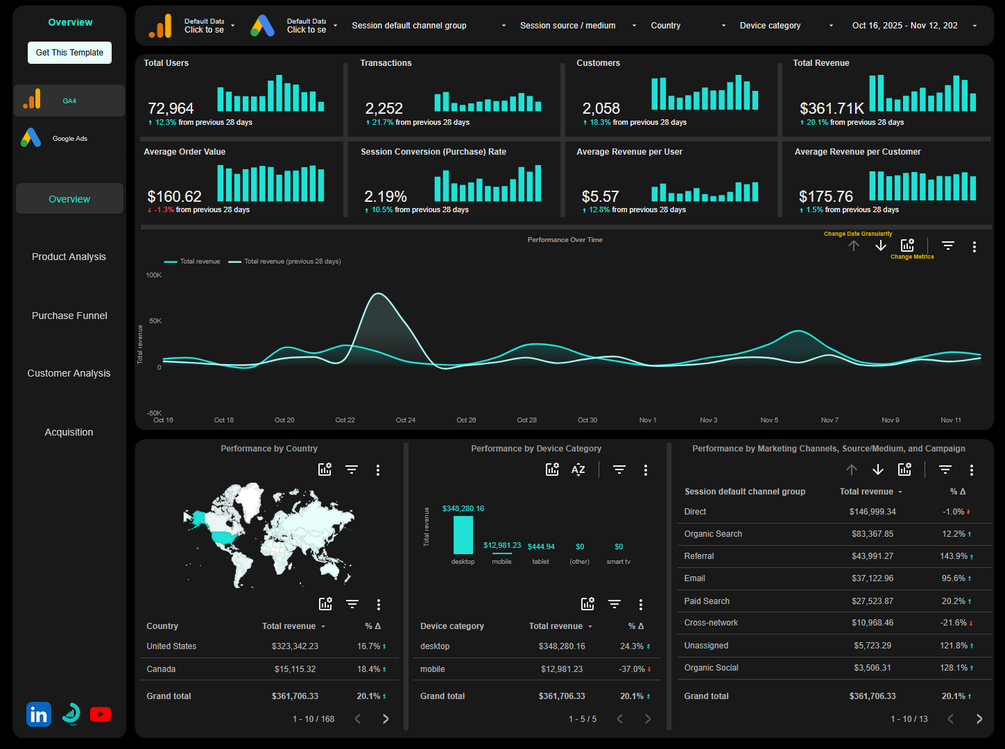Click the A-Z sort icon on device category chart
This screenshot has width=1005, height=749.
578,470
